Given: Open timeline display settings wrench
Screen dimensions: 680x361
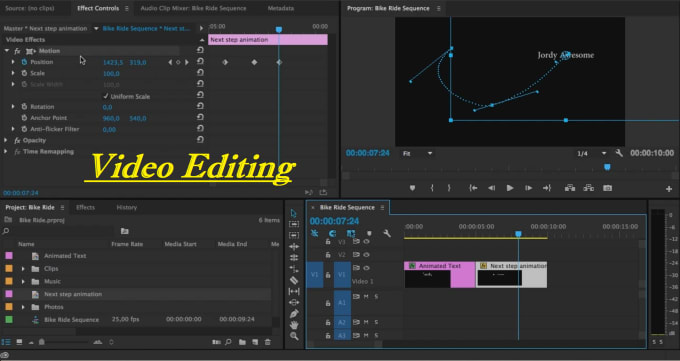Looking at the screenshot, I should tap(387, 234).
